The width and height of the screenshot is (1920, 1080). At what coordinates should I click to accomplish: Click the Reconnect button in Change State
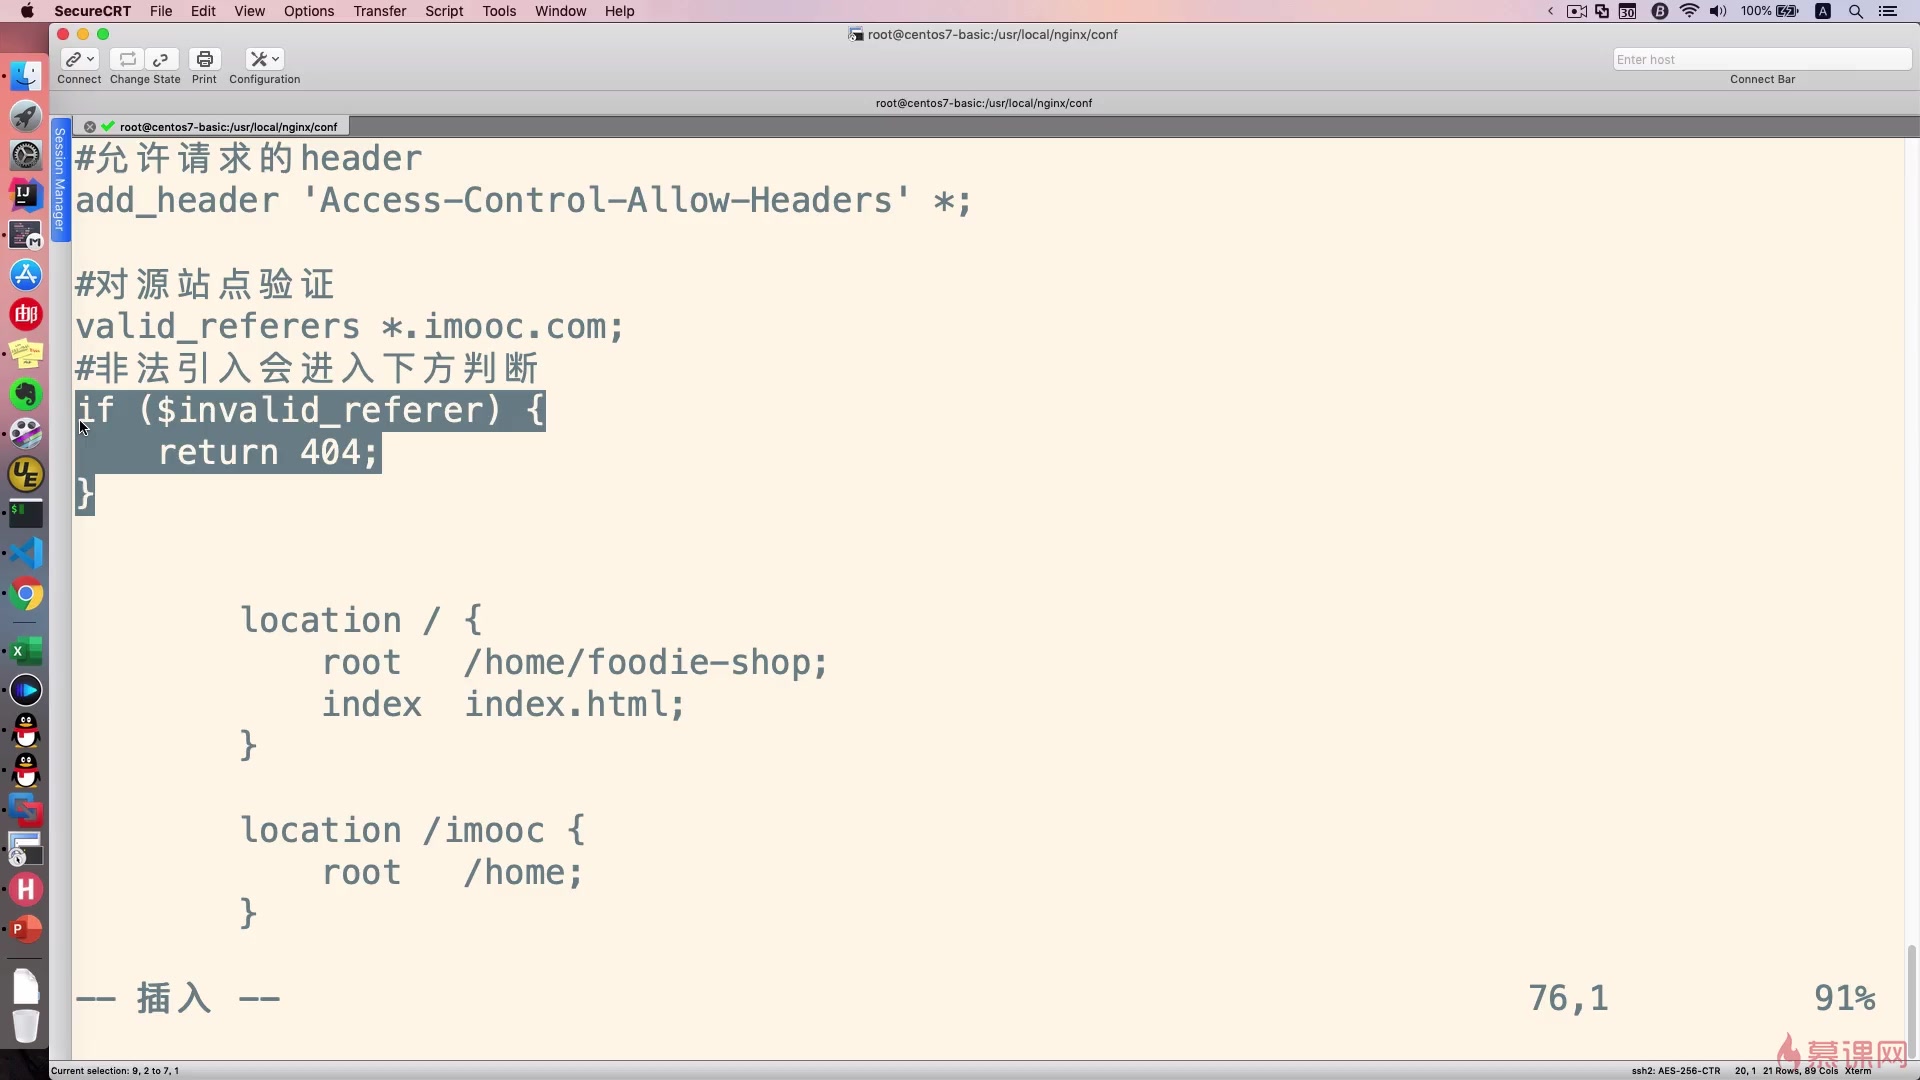click(127, 59)
